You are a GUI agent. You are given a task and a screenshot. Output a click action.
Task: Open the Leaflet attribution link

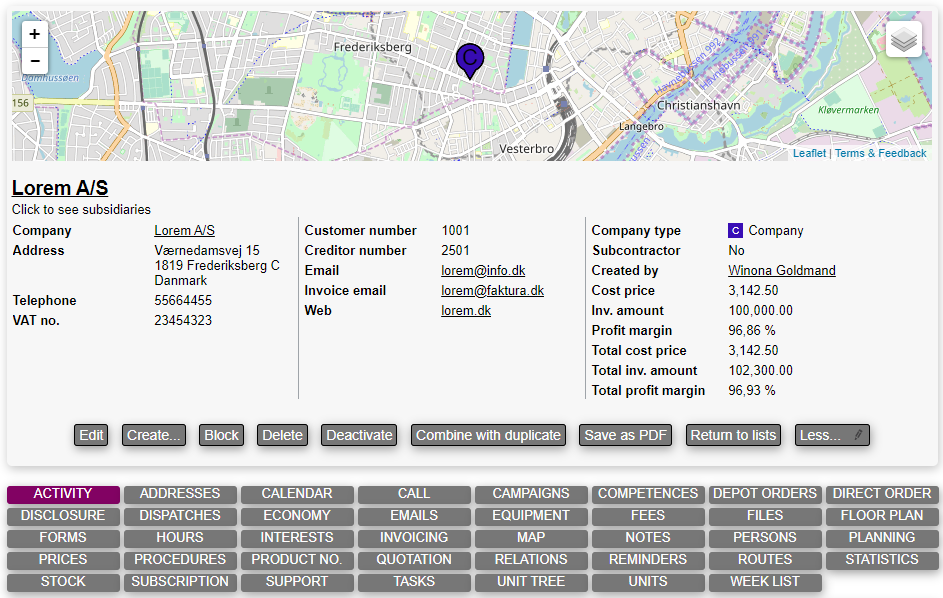(809, 153)
